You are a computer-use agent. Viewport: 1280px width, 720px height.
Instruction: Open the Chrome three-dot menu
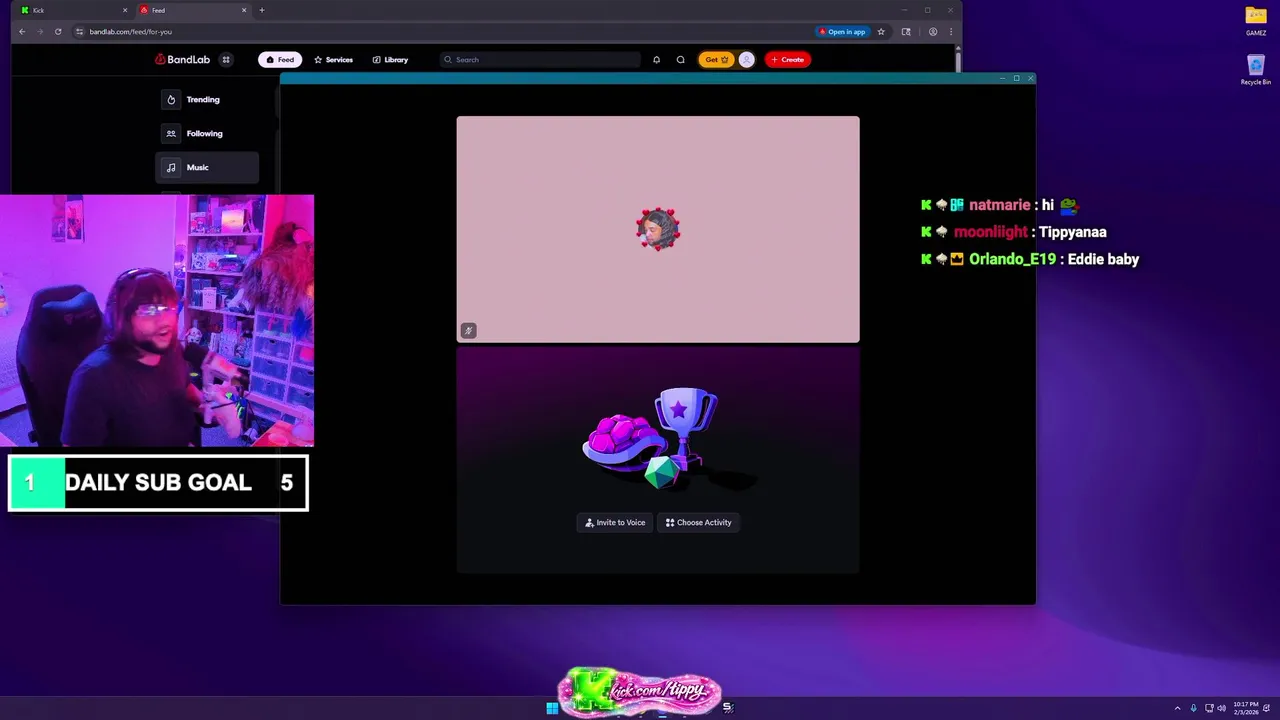click(x=951, y=32)
